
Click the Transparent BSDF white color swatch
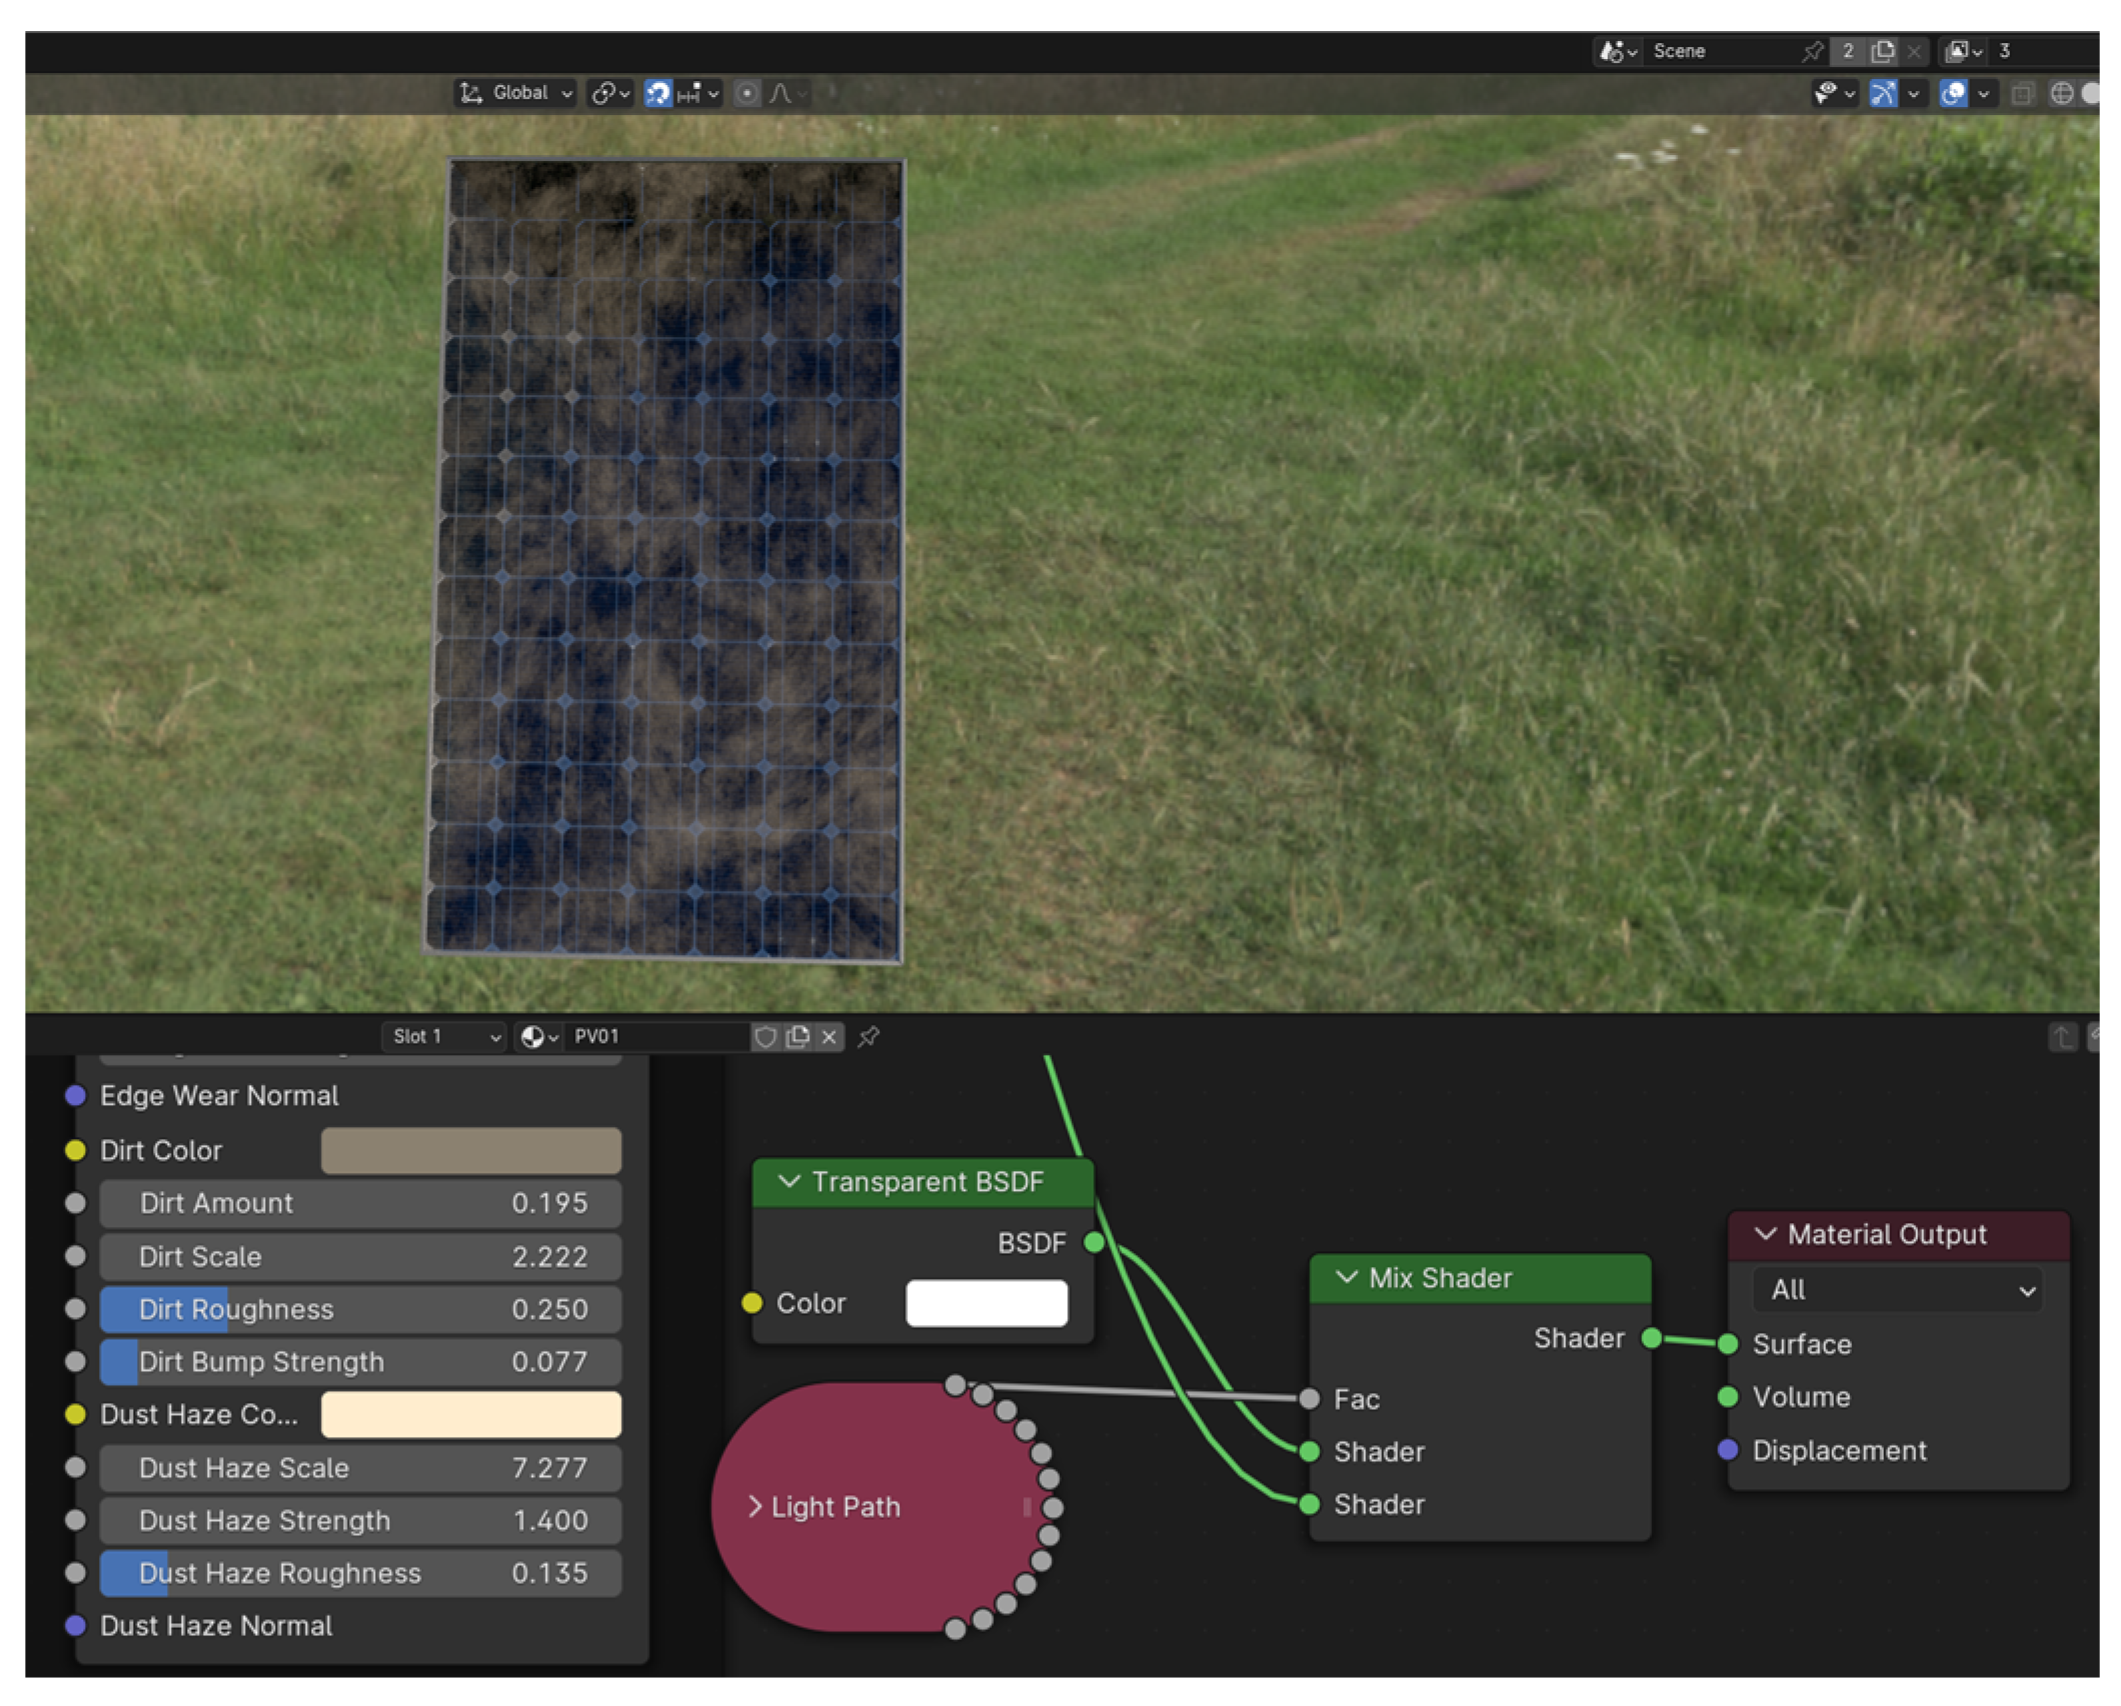[985, 1303]
